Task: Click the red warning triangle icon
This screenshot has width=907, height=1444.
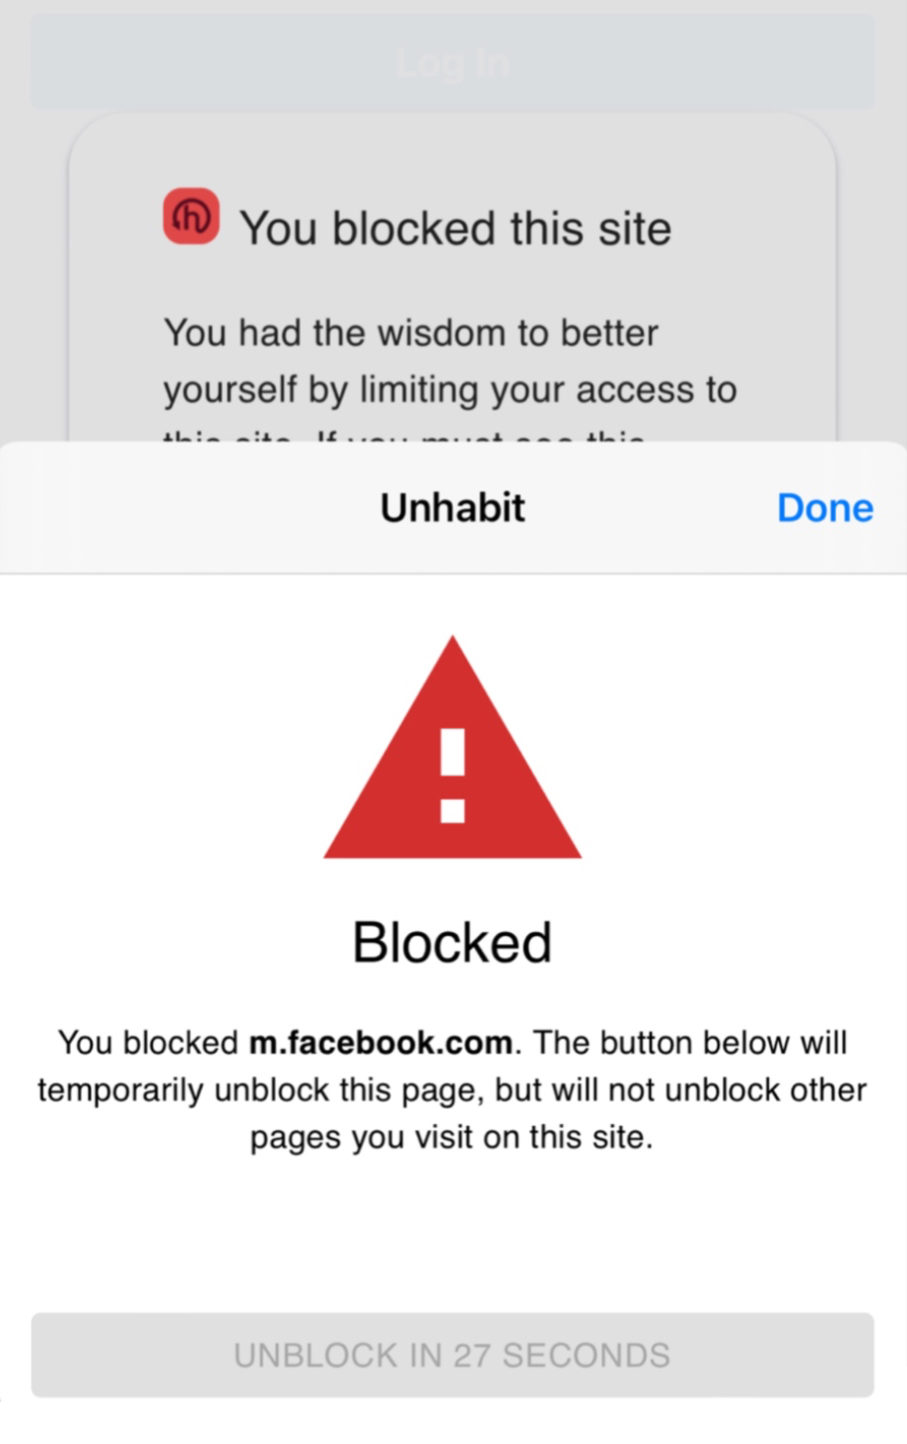Action: pyautogui.click(x=452, y=748)
